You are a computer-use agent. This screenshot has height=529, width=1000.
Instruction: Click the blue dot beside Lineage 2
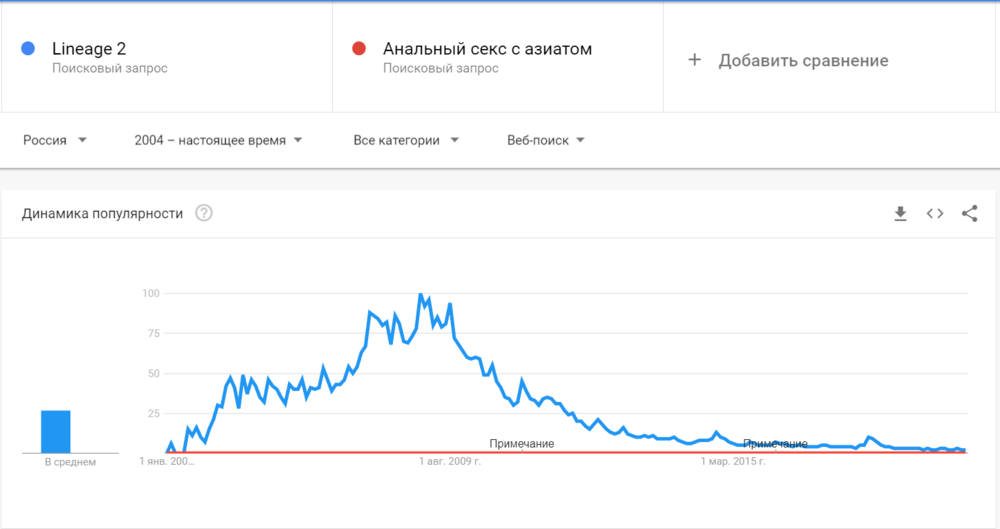point(28,48)
